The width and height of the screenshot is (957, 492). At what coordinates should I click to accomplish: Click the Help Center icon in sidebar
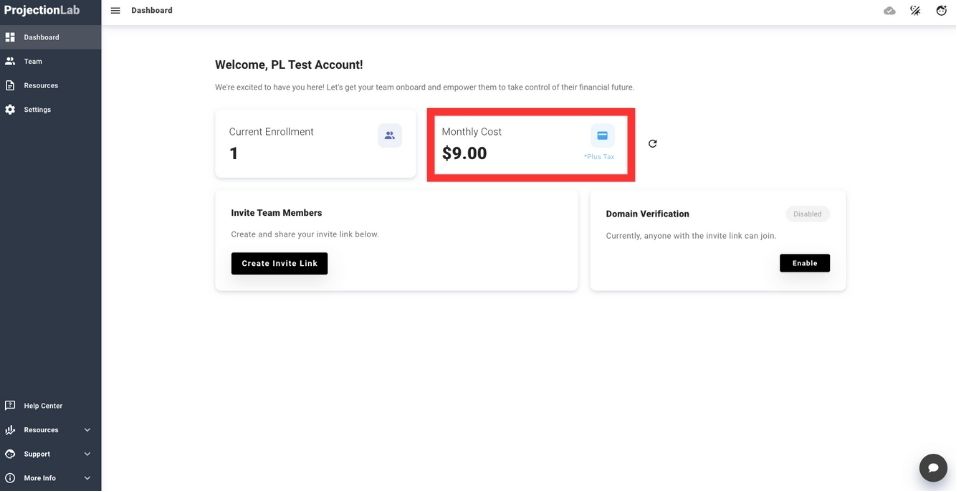point(10,406)
